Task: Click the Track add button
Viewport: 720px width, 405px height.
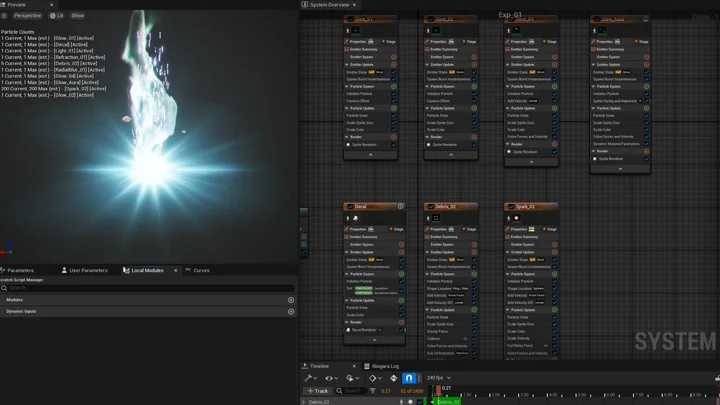Action: pos(318,391)
